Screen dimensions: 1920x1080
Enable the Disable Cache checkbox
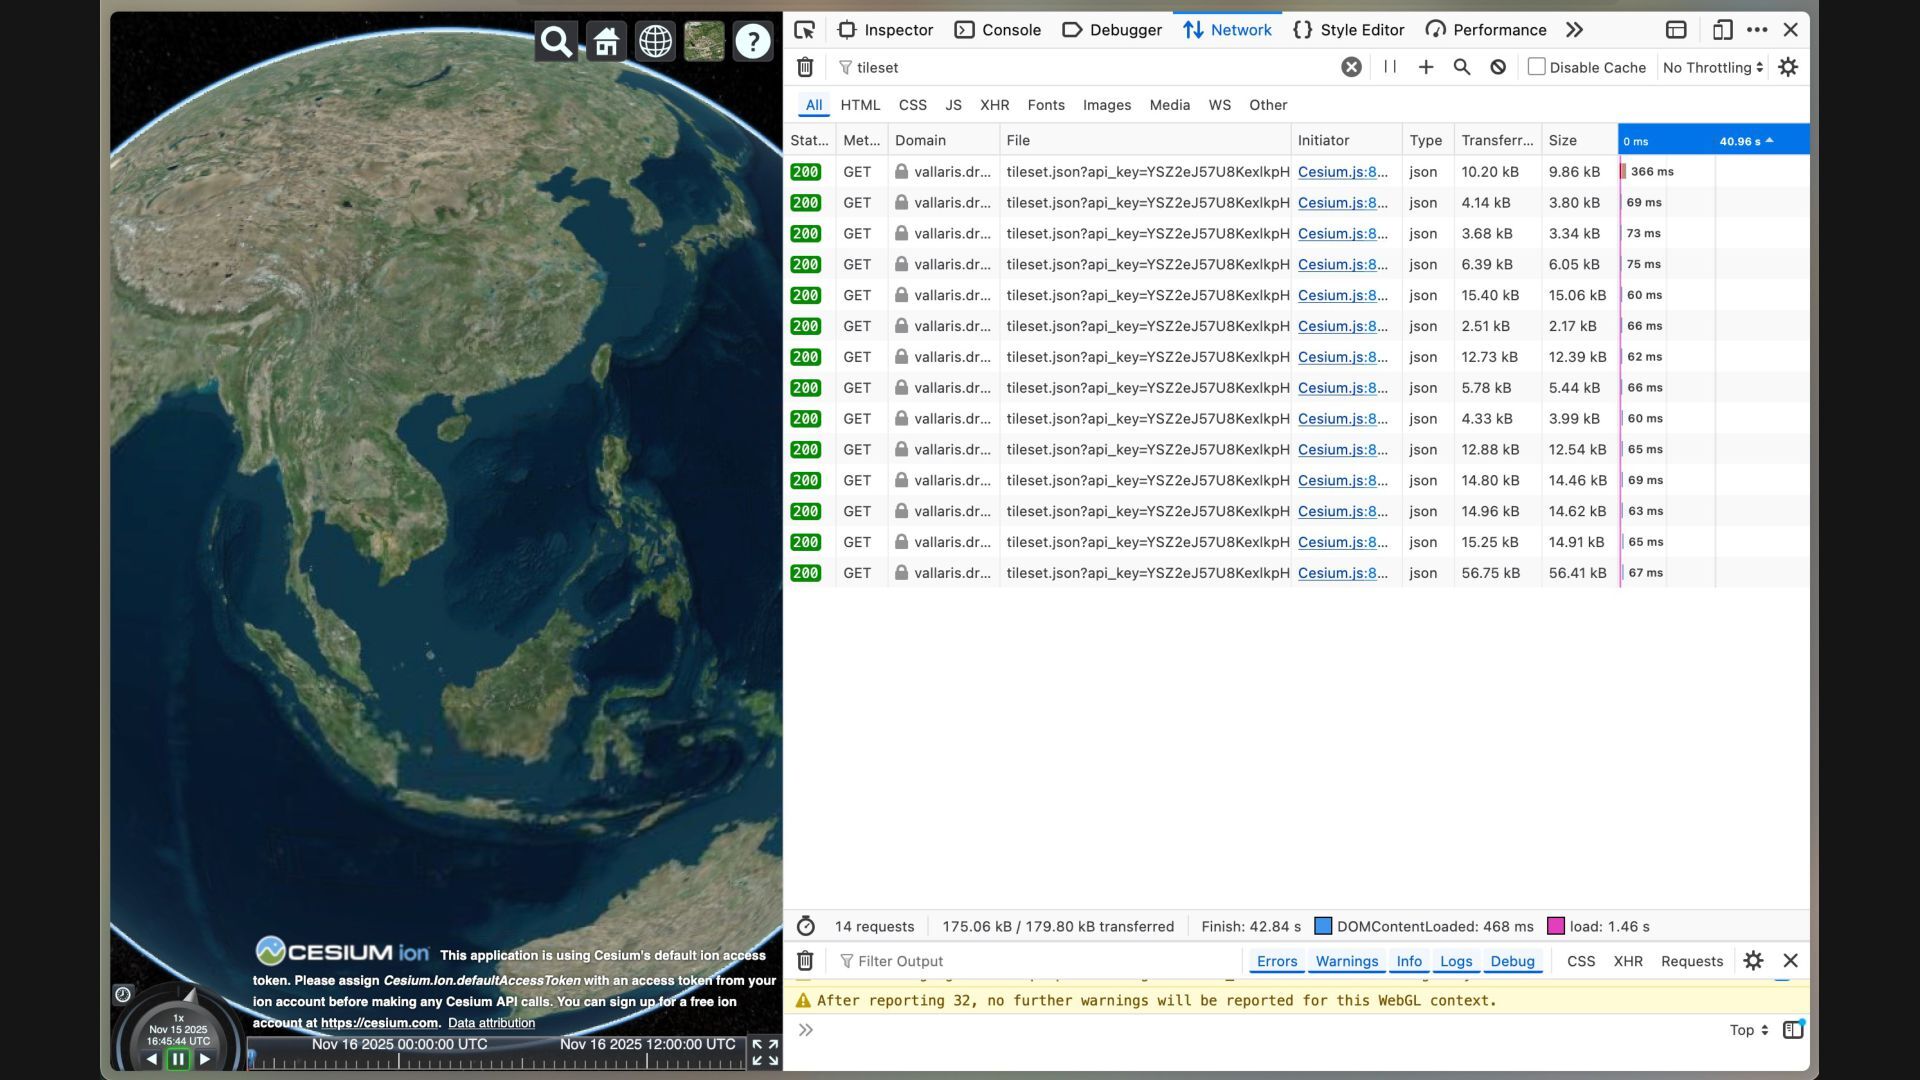1537,67
